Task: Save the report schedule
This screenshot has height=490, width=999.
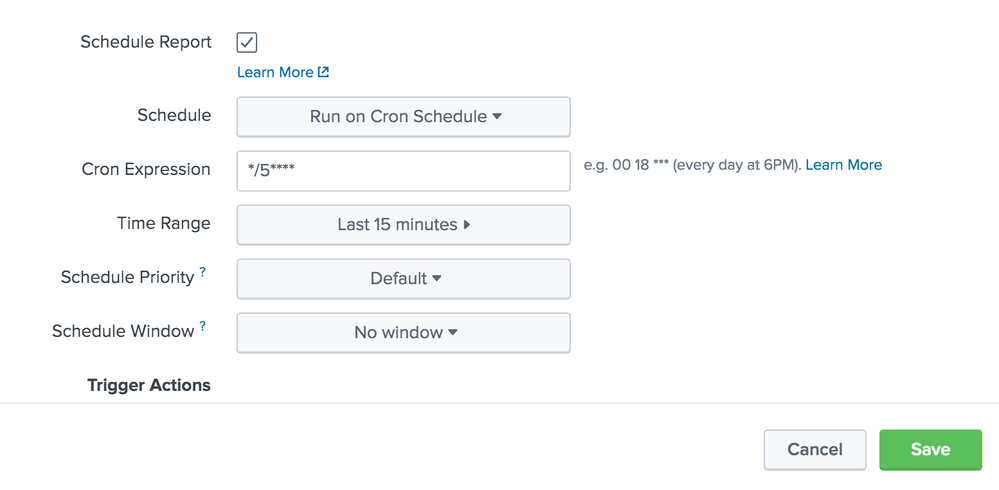Action: pyautogui.click(x=931, y=450)
